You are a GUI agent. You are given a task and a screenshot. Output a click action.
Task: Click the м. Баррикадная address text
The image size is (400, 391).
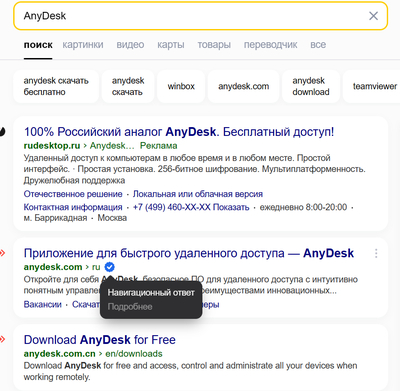click(x=55, y=218)
